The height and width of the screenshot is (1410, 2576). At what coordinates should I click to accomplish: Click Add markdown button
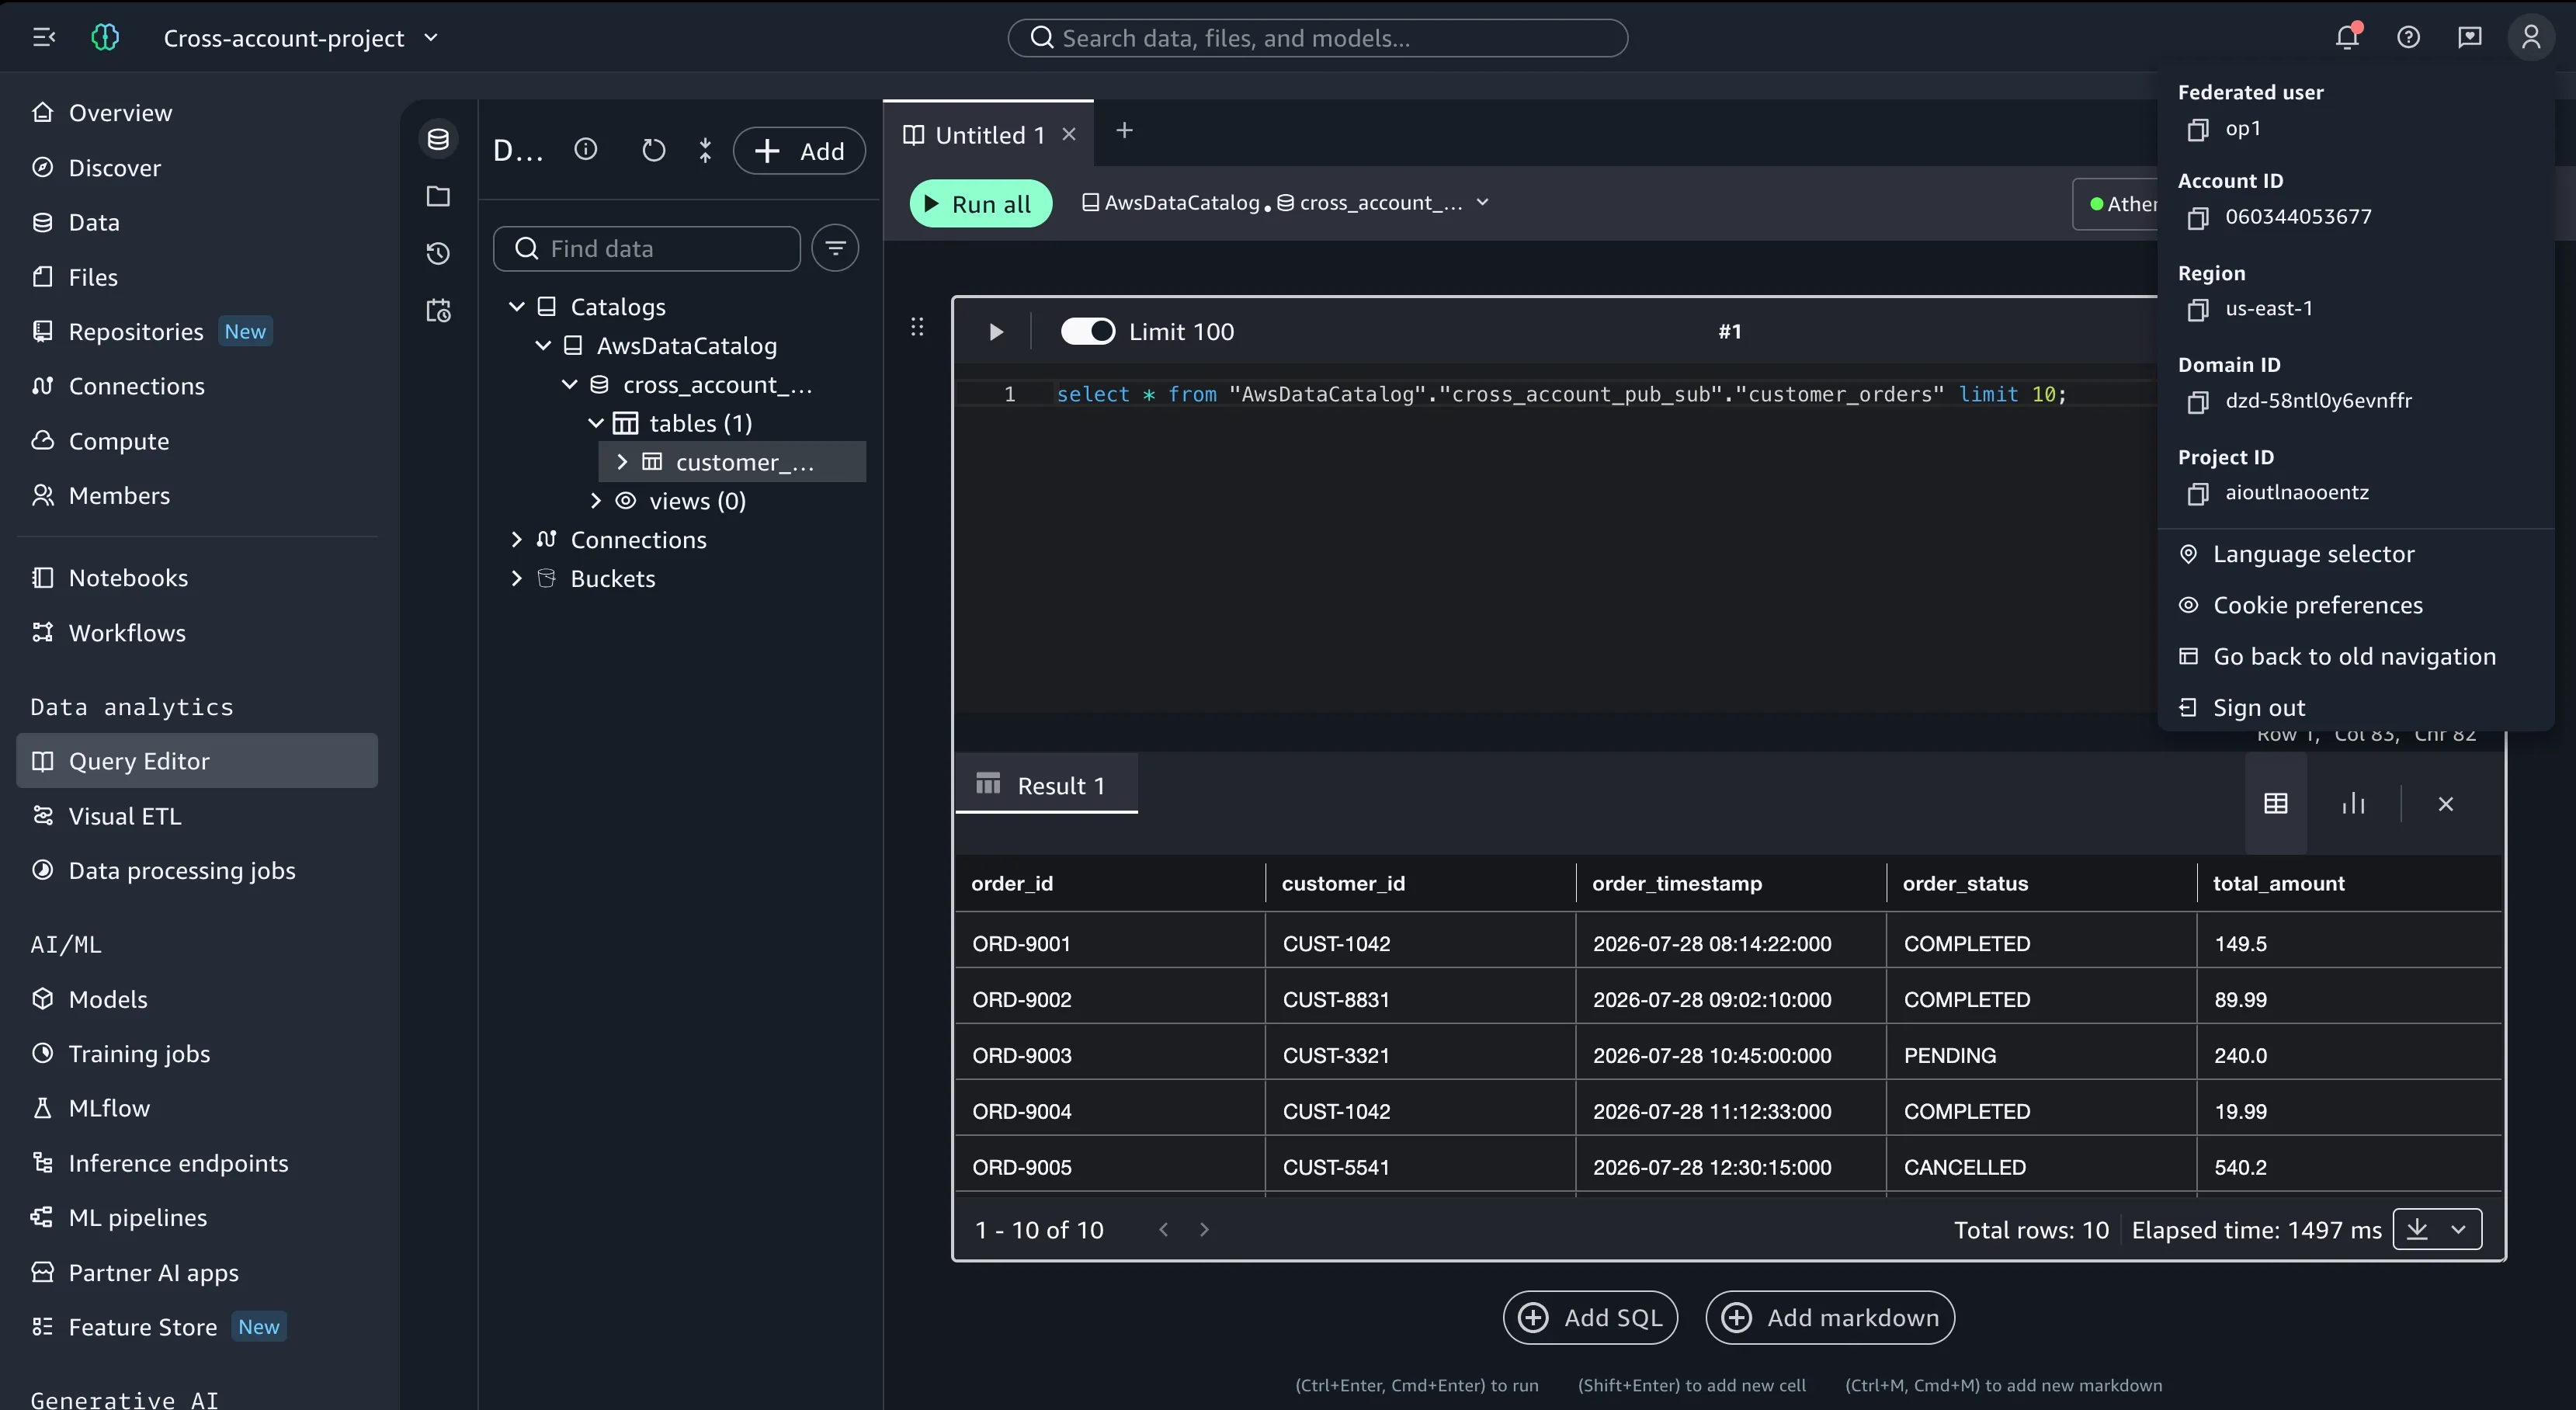(1829, 1318)
